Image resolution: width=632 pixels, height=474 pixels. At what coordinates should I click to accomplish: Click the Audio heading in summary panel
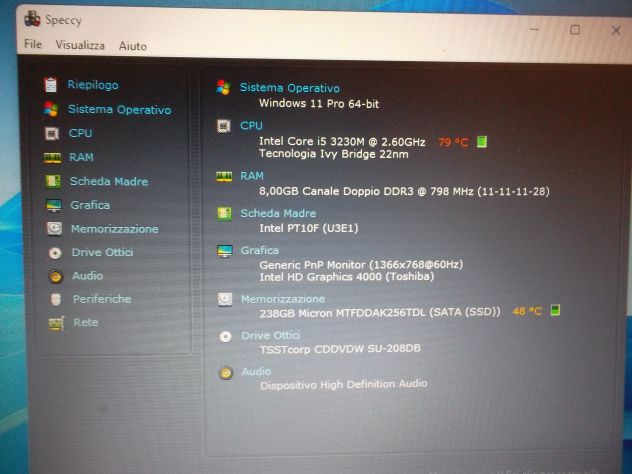tap(256, 372)
